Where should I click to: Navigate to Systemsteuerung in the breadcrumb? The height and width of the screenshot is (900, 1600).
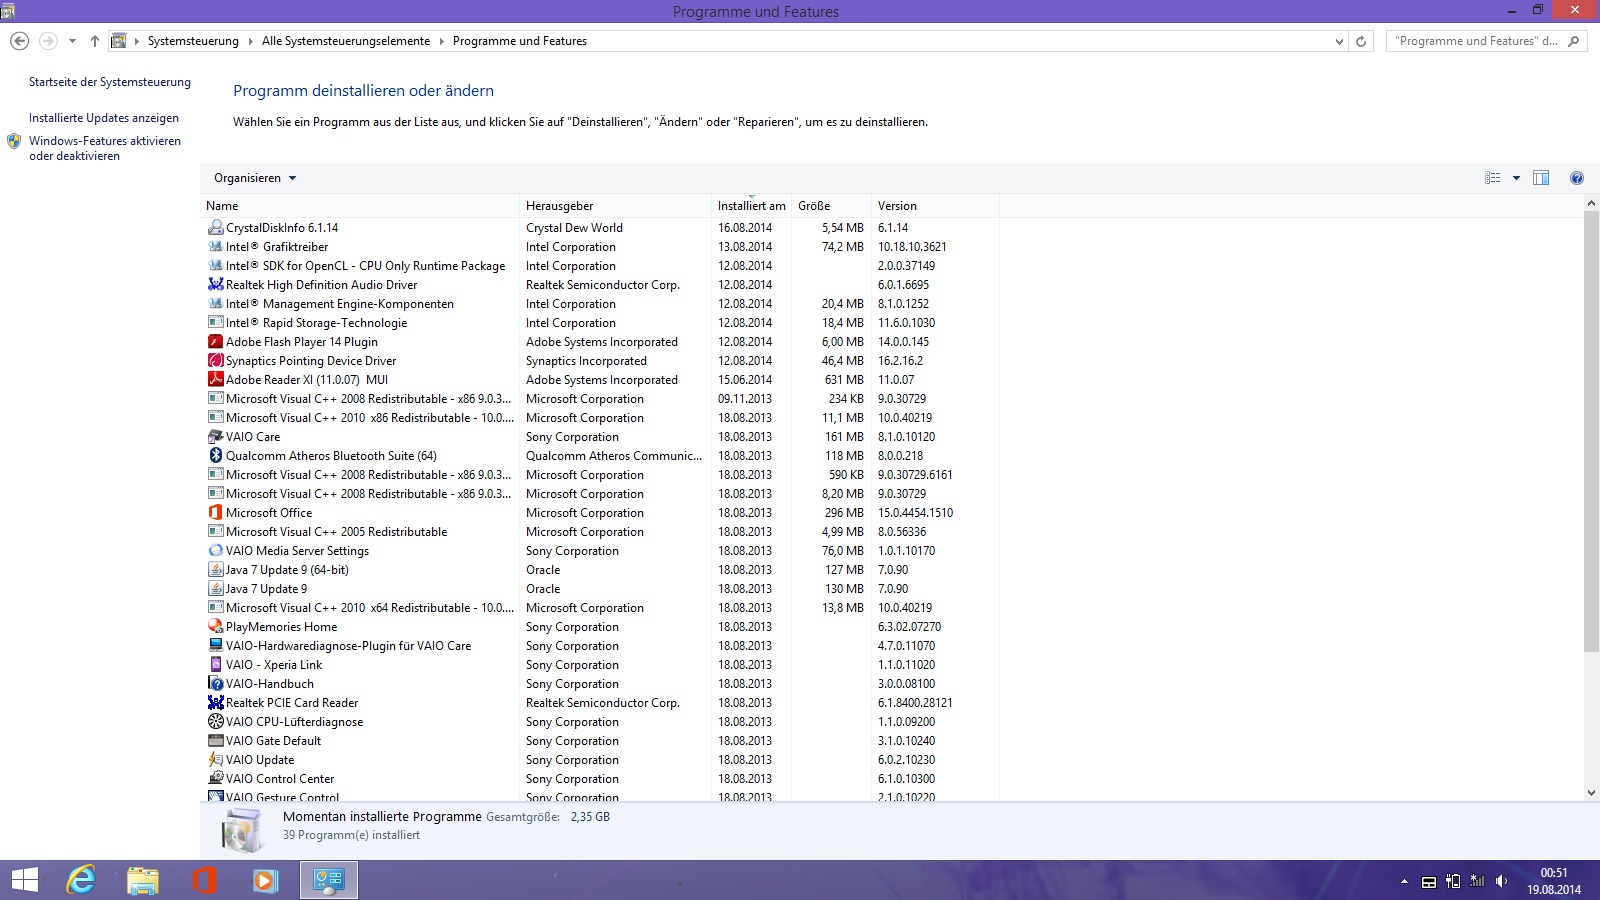point(193,41)
